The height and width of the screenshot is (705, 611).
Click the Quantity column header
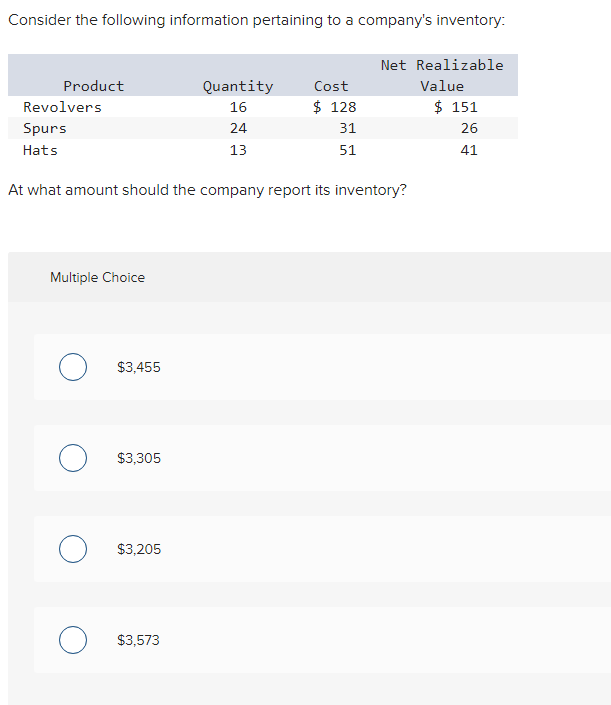coord(238,86)
